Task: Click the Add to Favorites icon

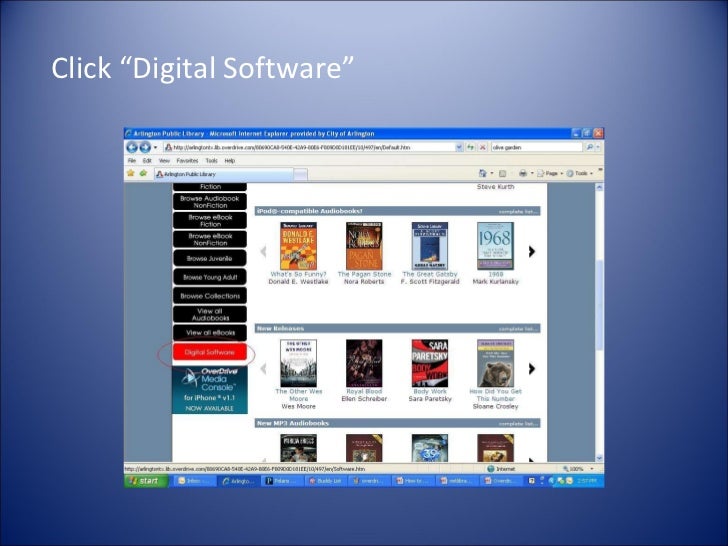Action: (143, 173)
